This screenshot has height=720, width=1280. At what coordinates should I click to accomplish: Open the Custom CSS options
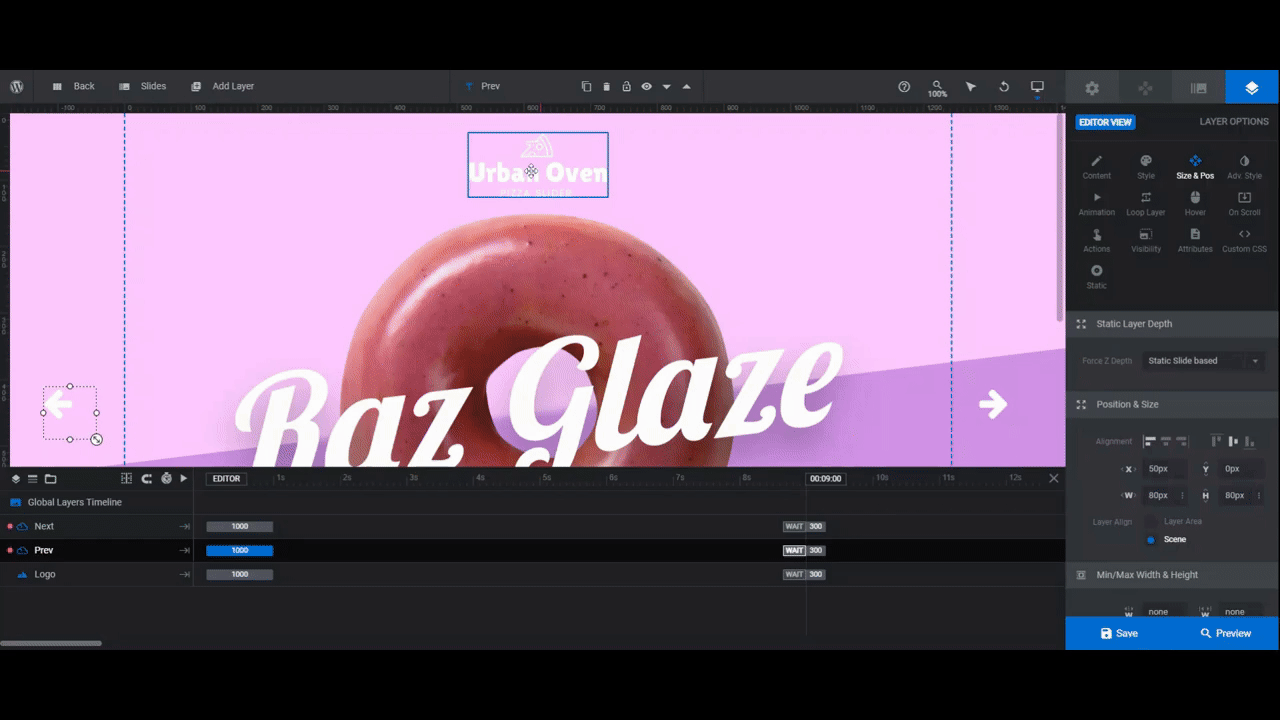1244,241
